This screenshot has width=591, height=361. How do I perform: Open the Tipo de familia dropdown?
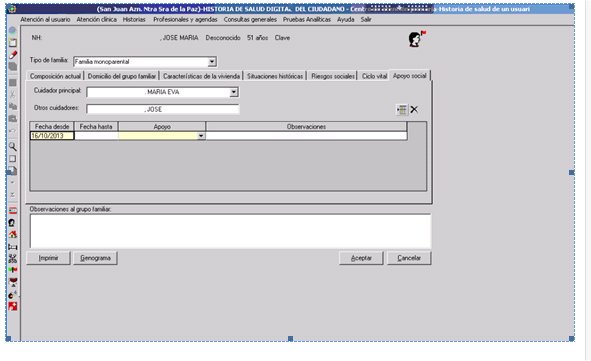click(x=212, y=61)
